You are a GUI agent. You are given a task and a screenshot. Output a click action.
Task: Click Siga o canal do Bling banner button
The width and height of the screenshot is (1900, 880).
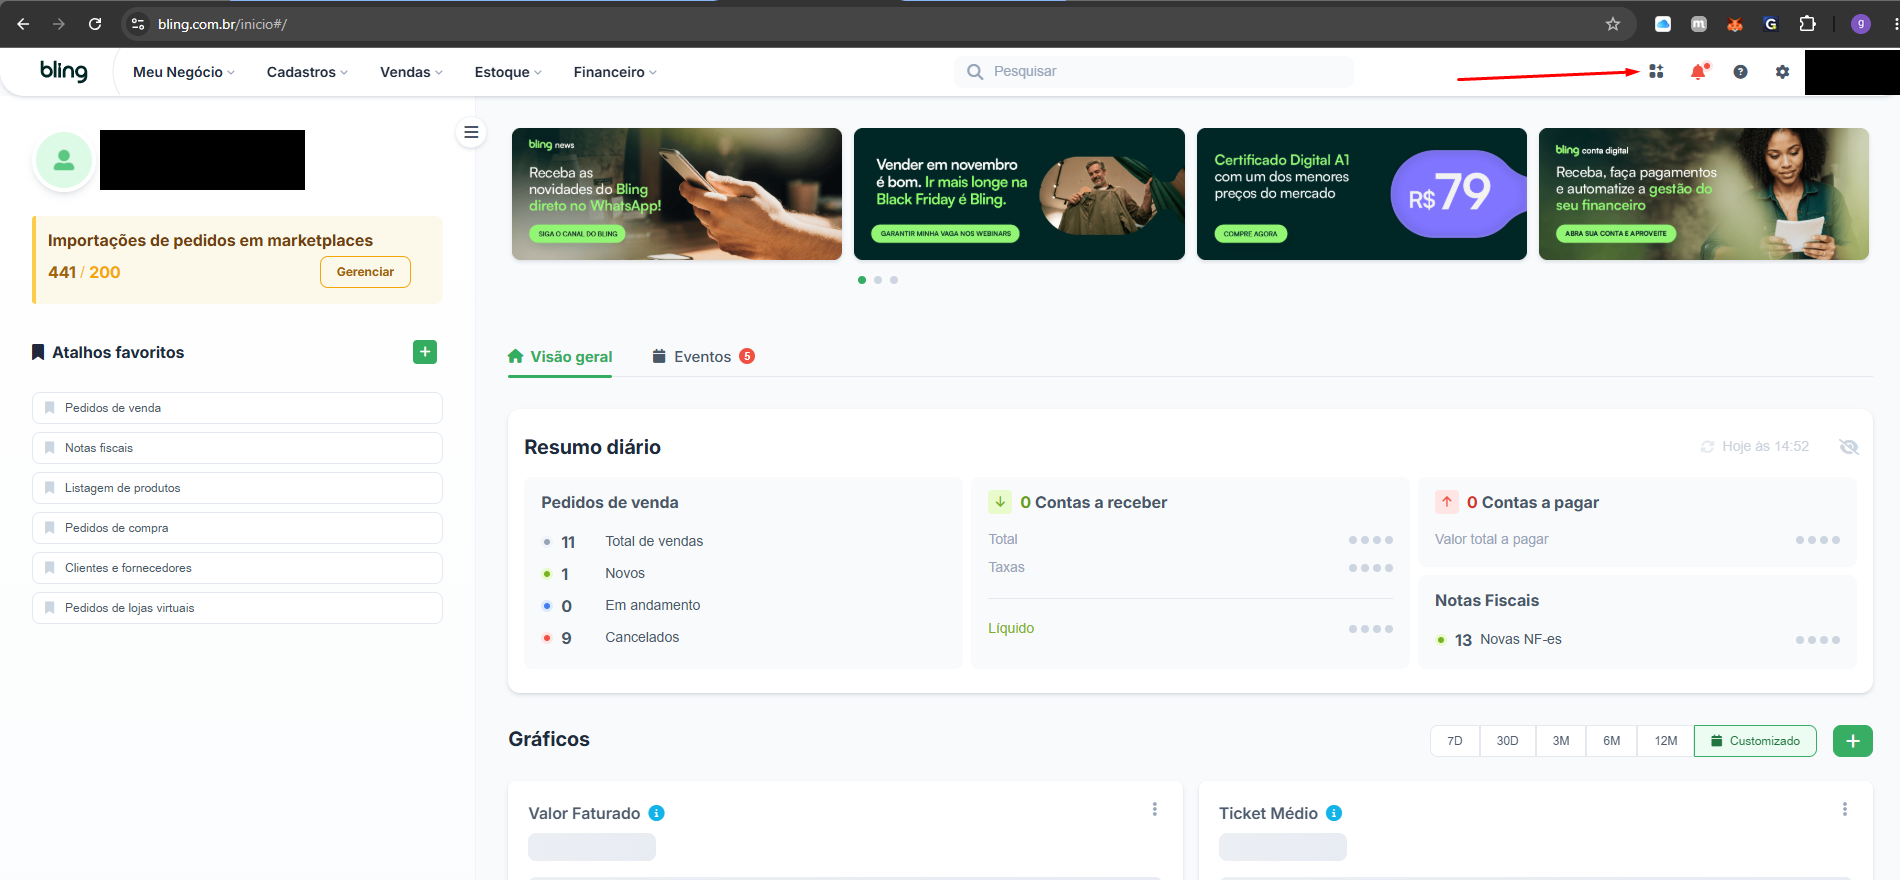click(577, 234)
